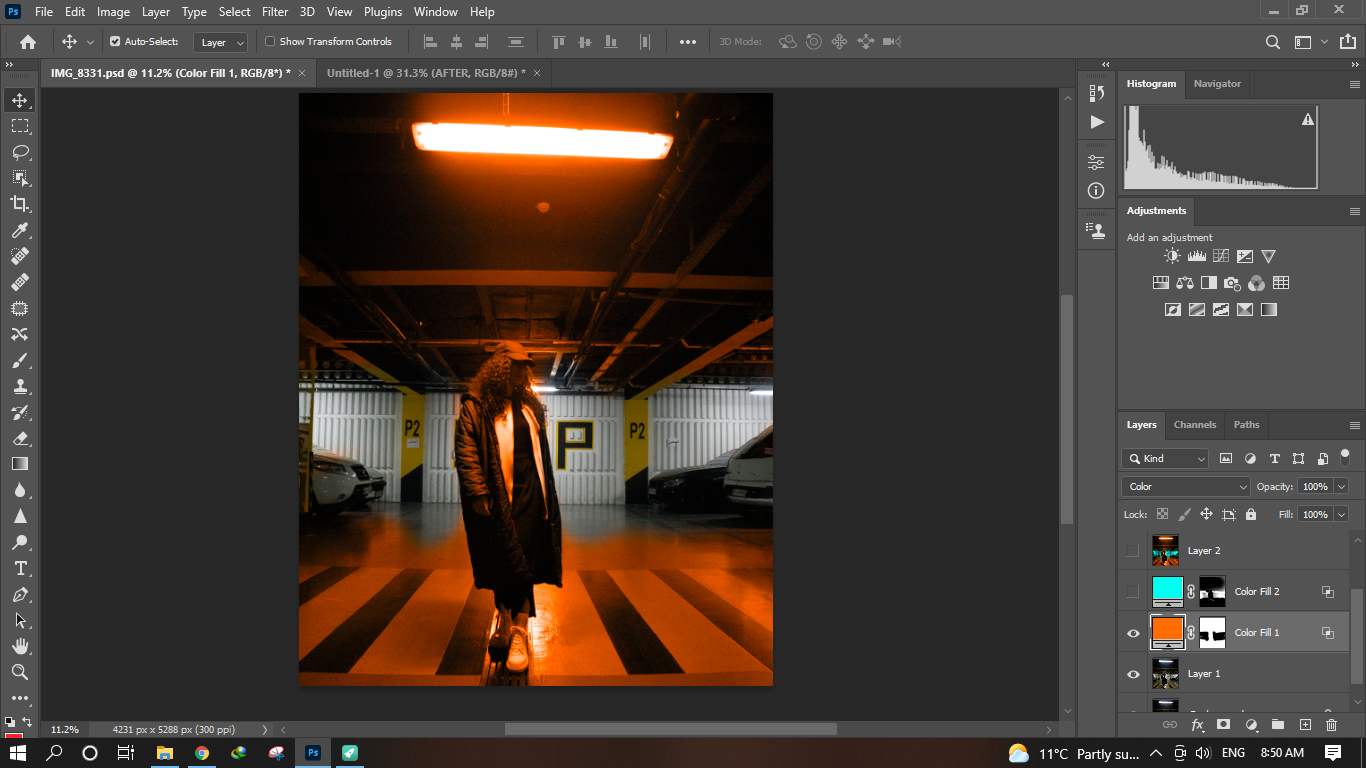Enable Show Transform Controls checkbox
The height and width of the screenshot is (768, 1366).
pos(270,42)
